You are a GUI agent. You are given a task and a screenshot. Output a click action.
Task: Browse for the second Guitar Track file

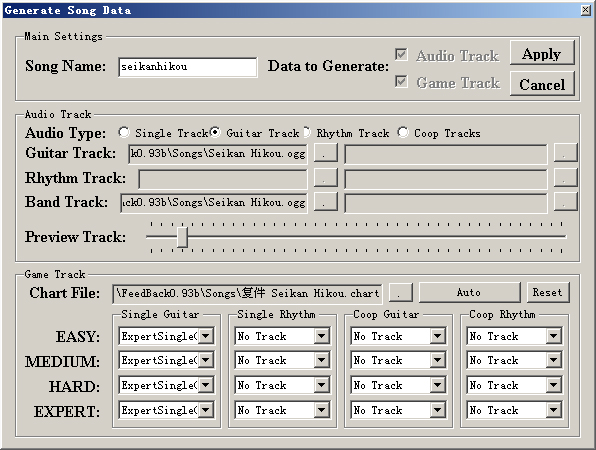point(566,153)
